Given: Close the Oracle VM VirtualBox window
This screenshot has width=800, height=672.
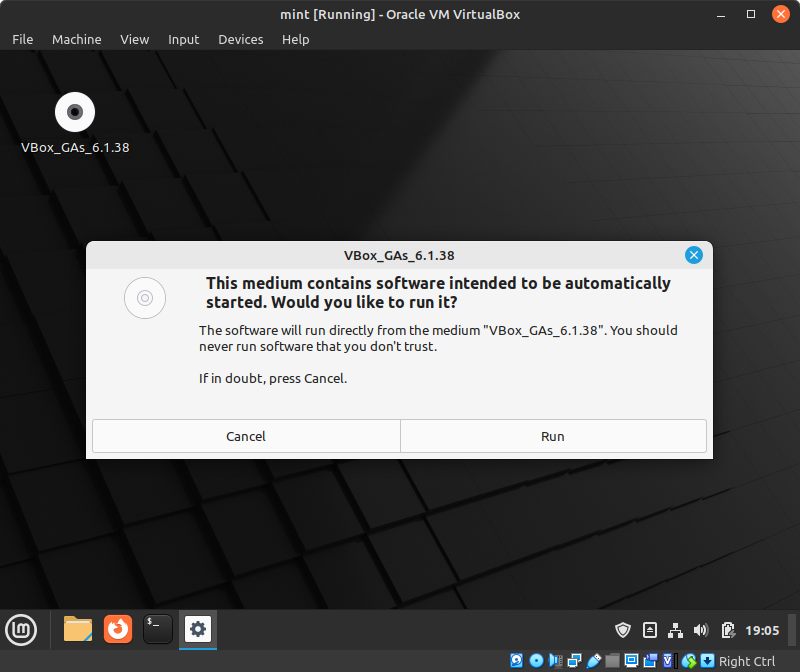Looking at the screenshot, I should [781, 14].
